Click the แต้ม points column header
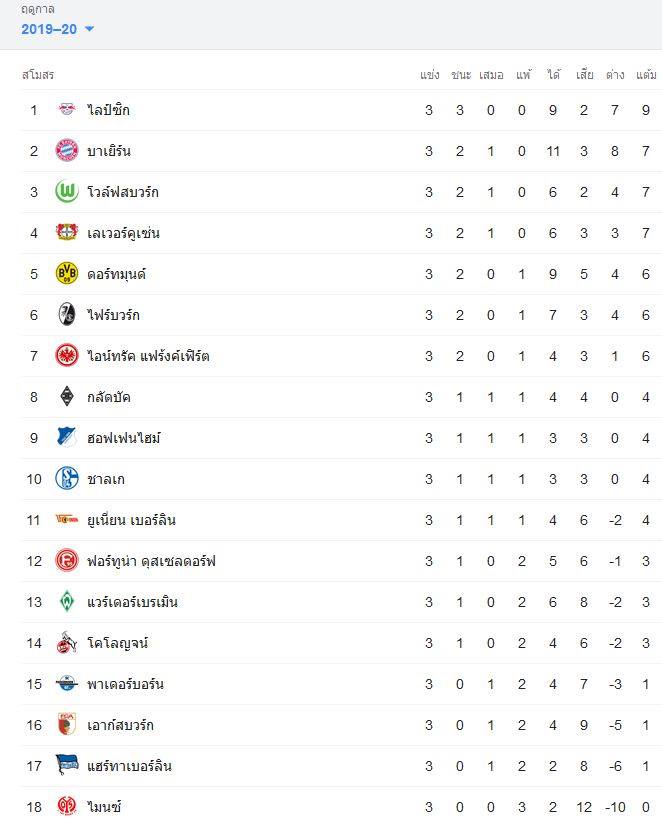The image size is (662, 835). pos(645,75)
